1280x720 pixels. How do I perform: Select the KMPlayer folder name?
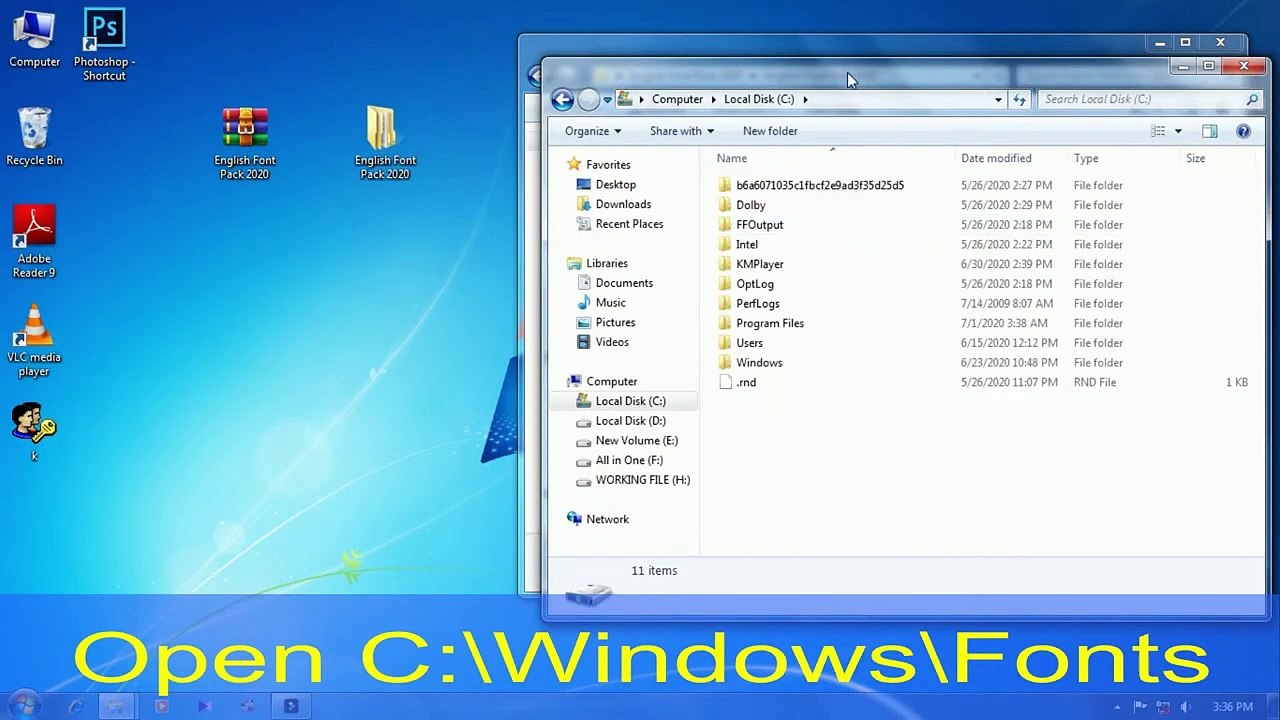pos(760,264)
